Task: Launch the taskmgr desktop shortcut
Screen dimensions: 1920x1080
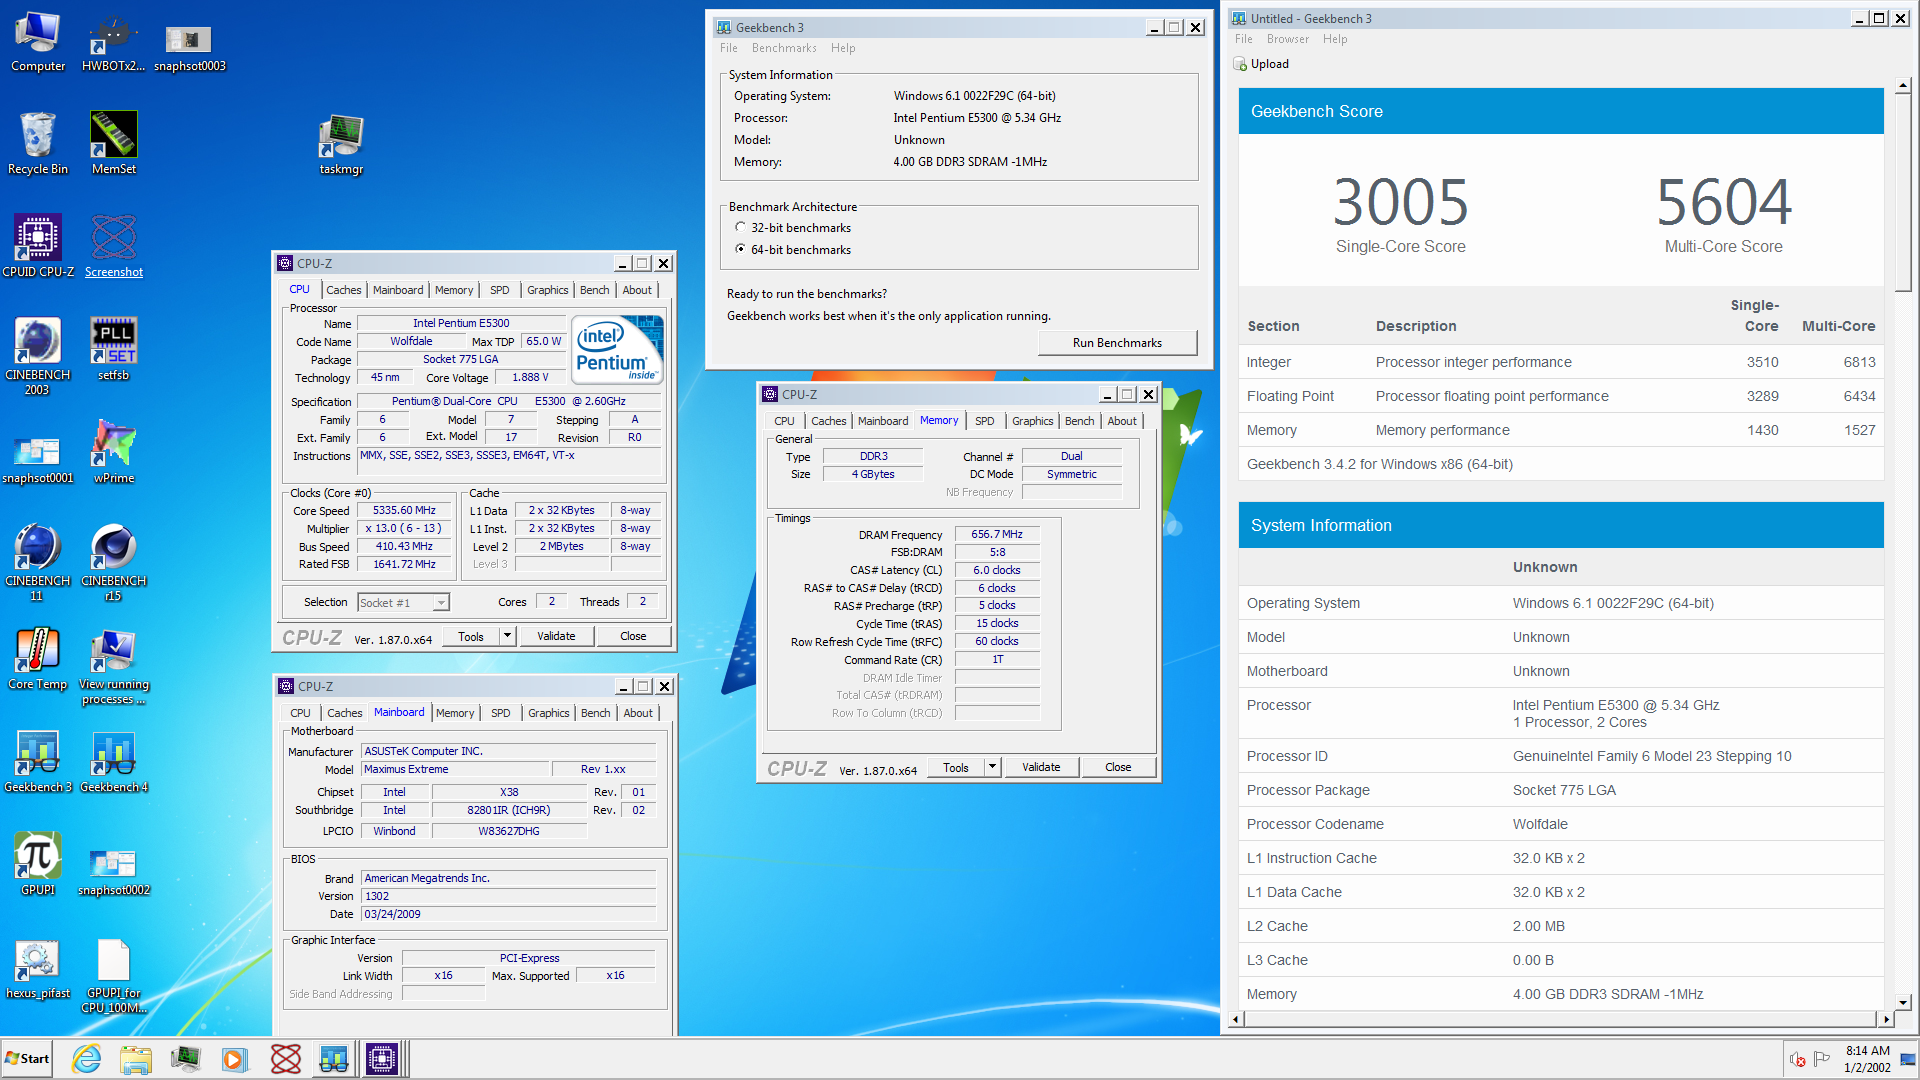Action: click(x=341, y=145)
